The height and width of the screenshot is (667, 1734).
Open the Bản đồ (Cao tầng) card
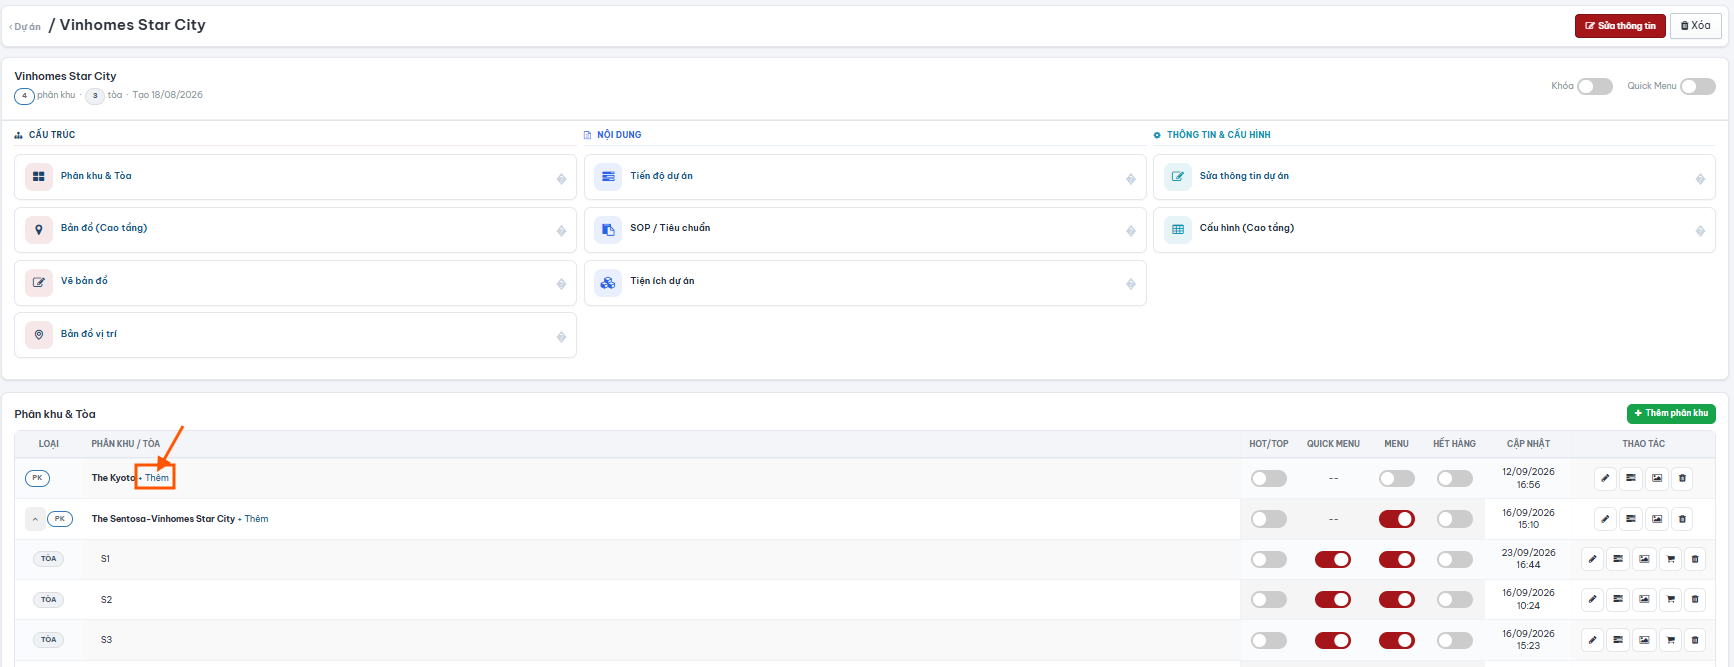pos(295,230)
